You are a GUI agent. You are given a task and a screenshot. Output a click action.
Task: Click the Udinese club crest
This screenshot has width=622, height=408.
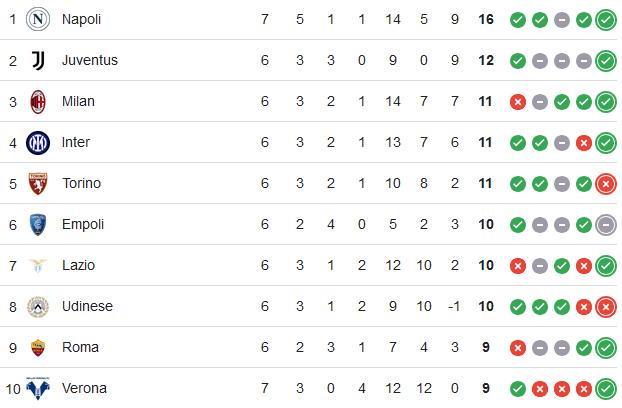[38, 306]
